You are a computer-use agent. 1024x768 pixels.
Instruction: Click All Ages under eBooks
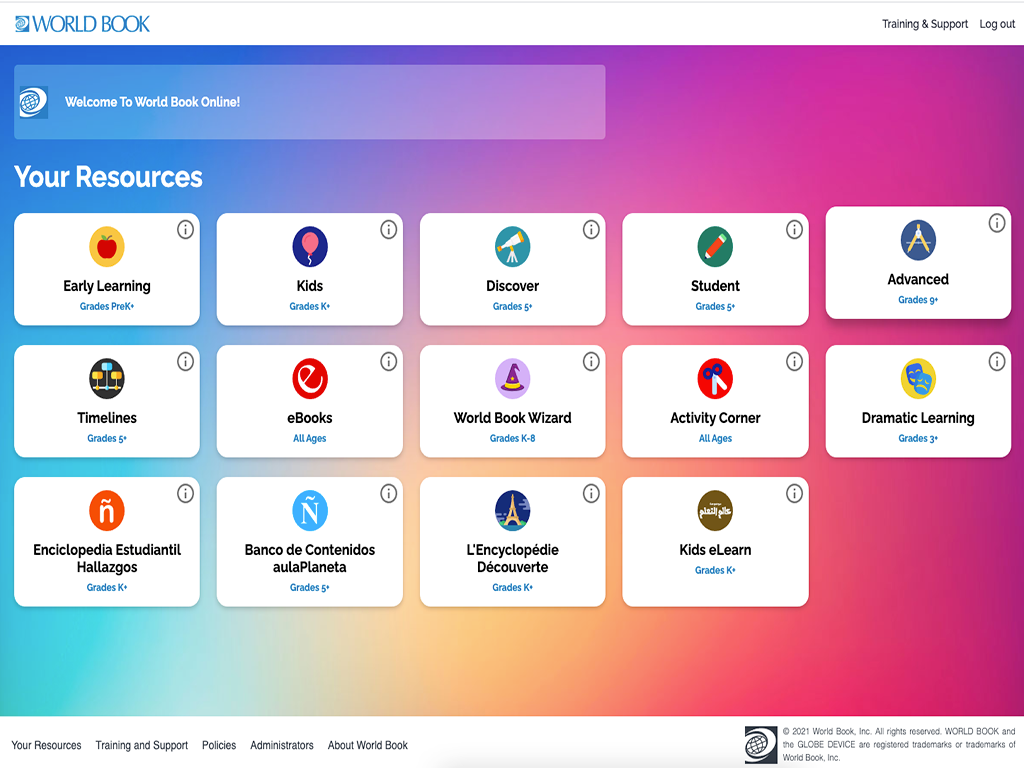(x=310, y=438)
